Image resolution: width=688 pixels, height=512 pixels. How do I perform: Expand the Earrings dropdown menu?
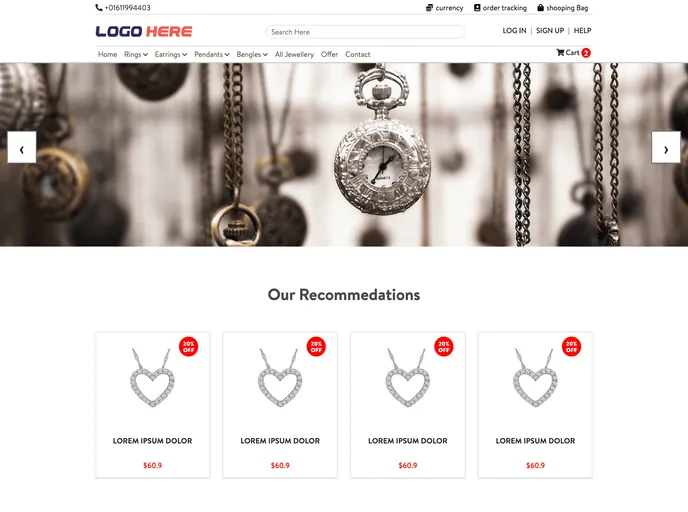[x=171, y=54]
